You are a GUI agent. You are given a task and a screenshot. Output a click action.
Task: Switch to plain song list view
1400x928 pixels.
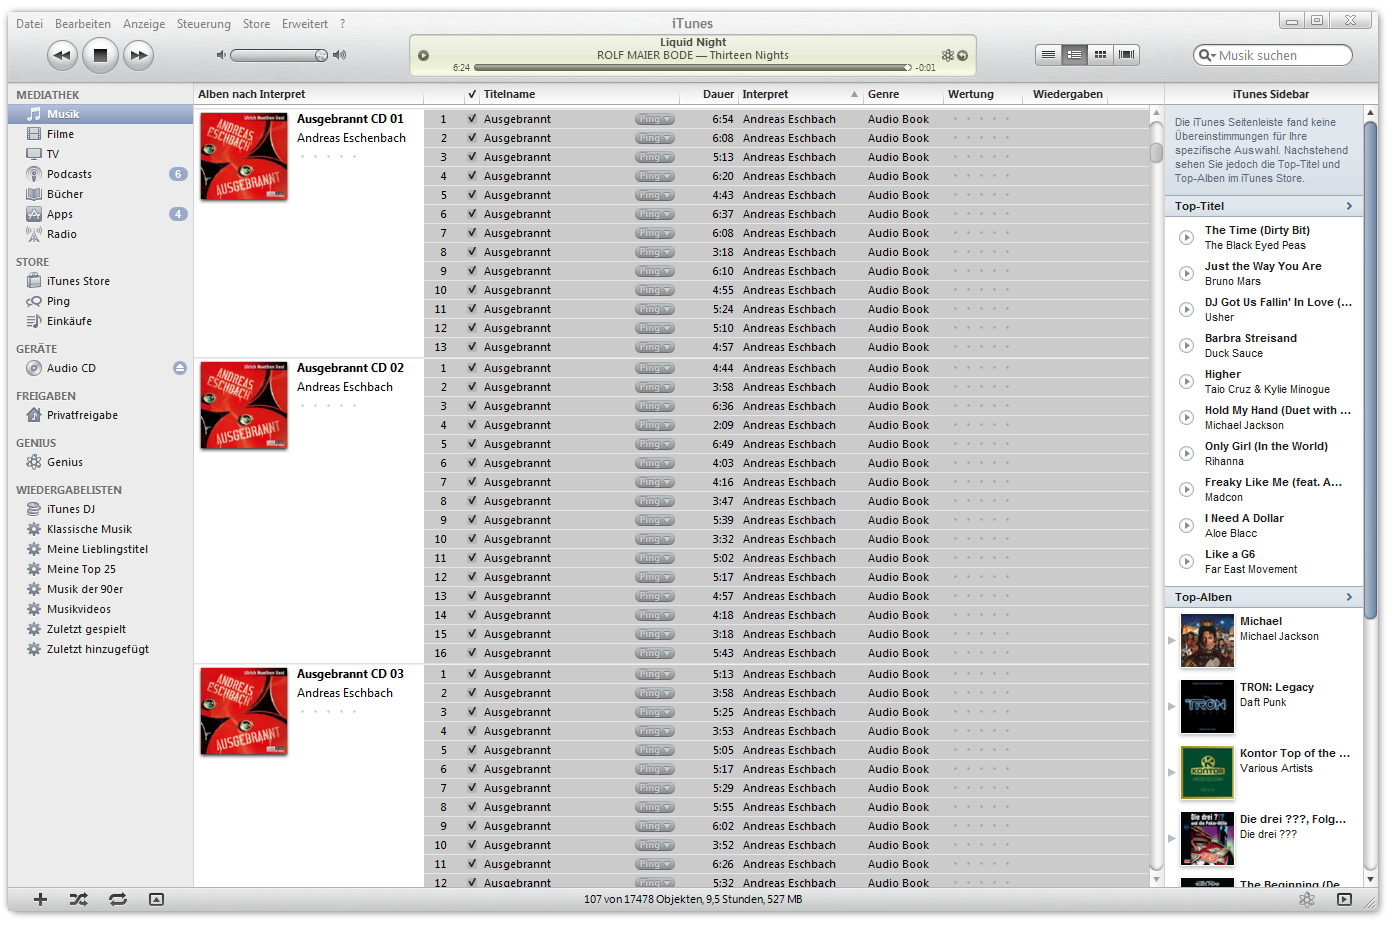pos(1048,55)
